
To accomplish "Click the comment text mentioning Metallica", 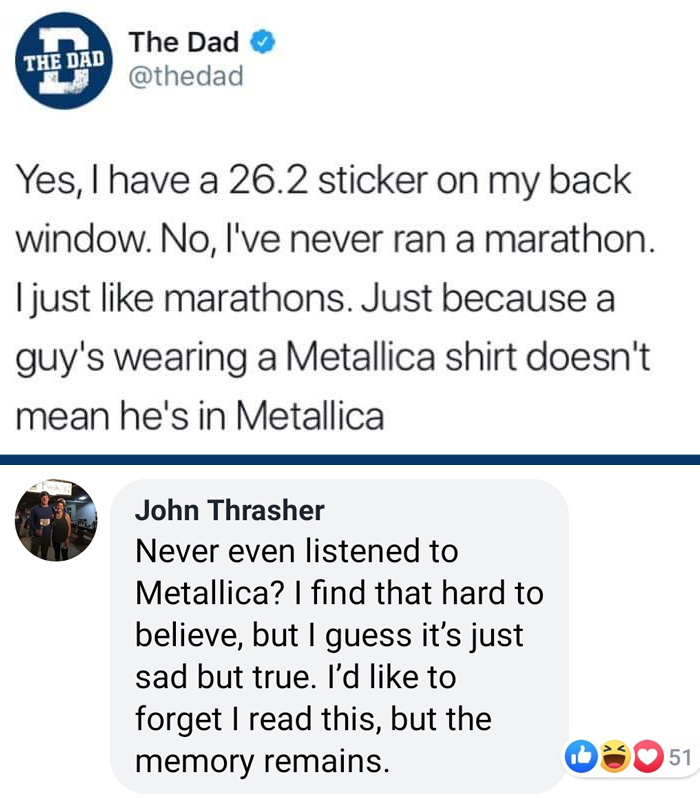I will coord(339,657).
